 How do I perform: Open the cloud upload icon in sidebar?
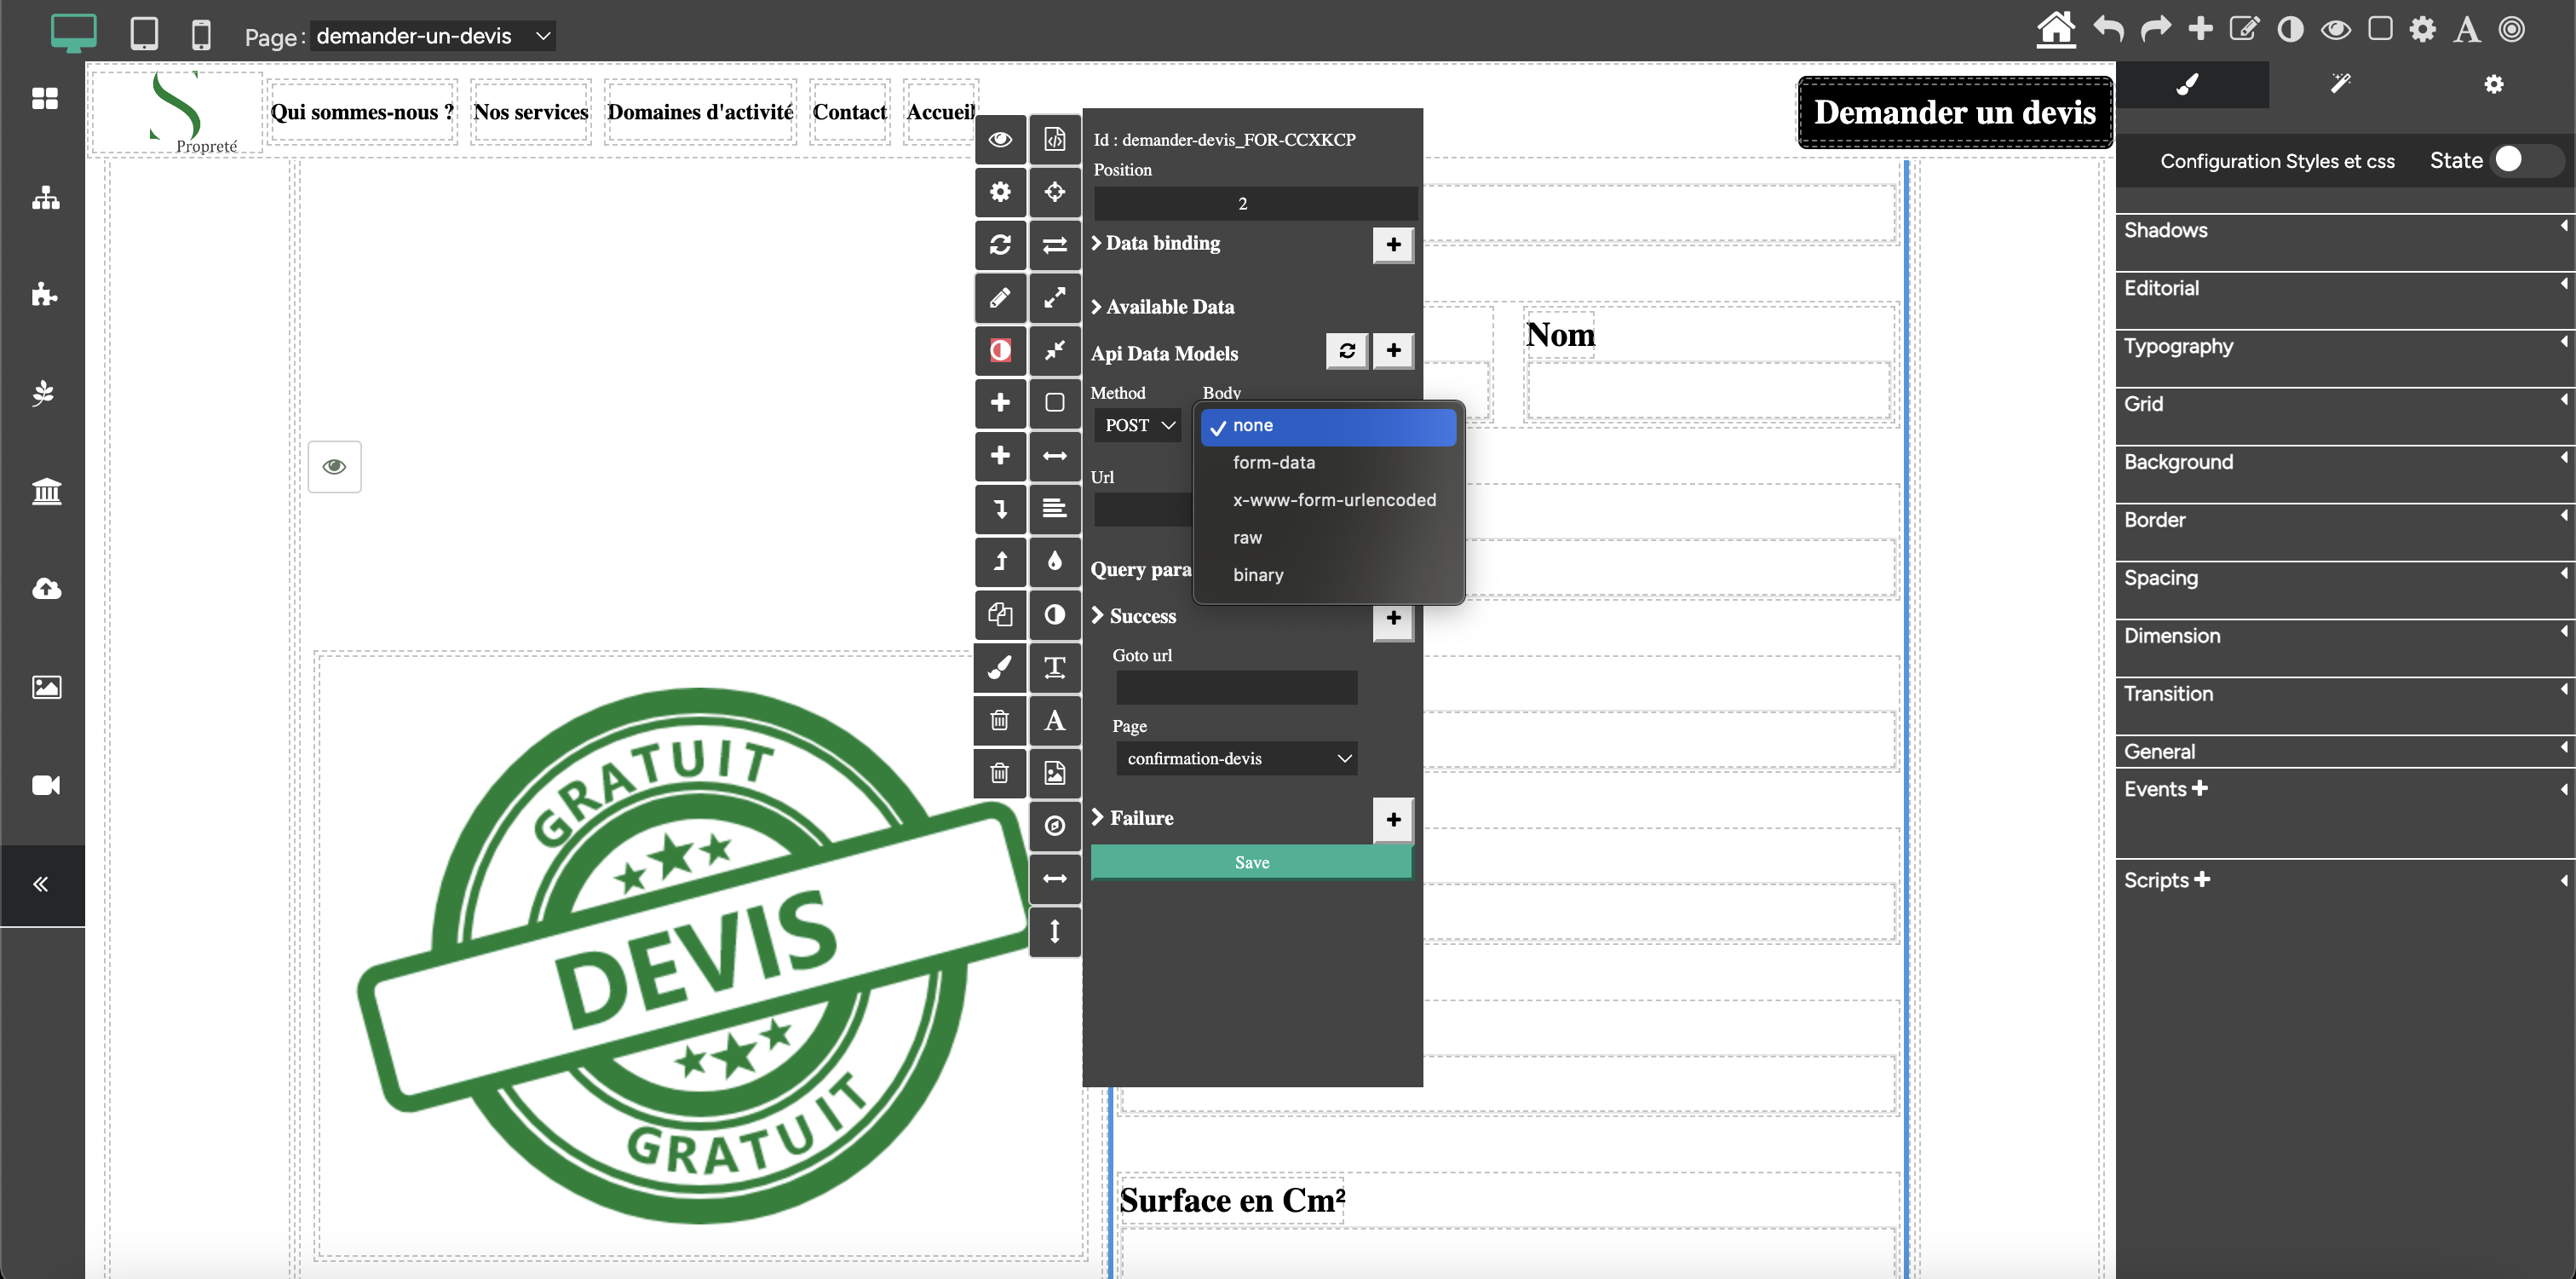click(46, 589)
